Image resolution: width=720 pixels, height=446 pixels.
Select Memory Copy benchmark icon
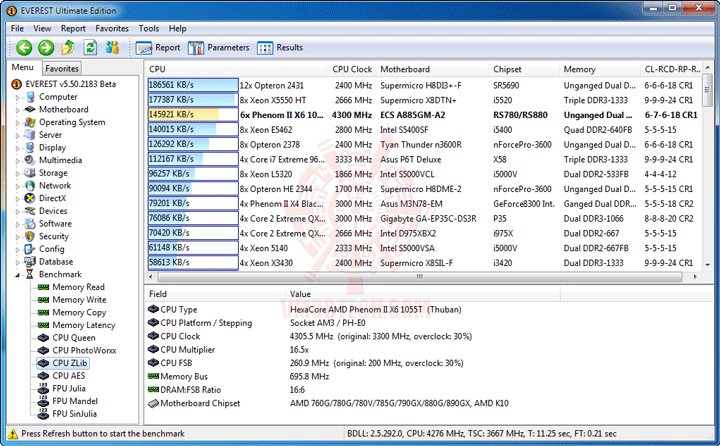[x=43, y=312]
